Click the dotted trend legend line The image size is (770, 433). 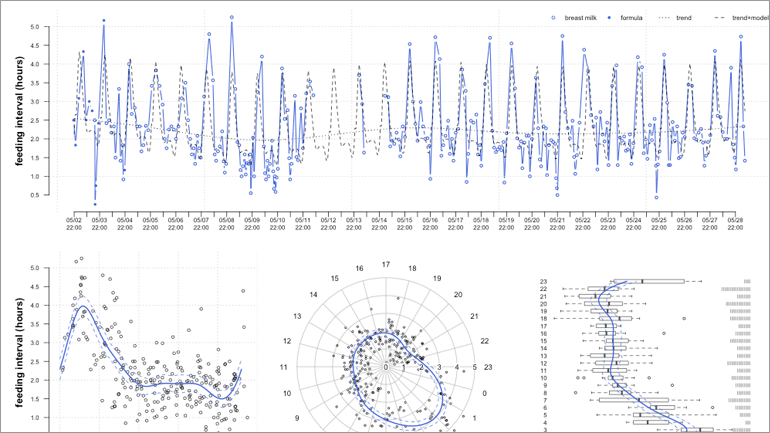point(665,18)
